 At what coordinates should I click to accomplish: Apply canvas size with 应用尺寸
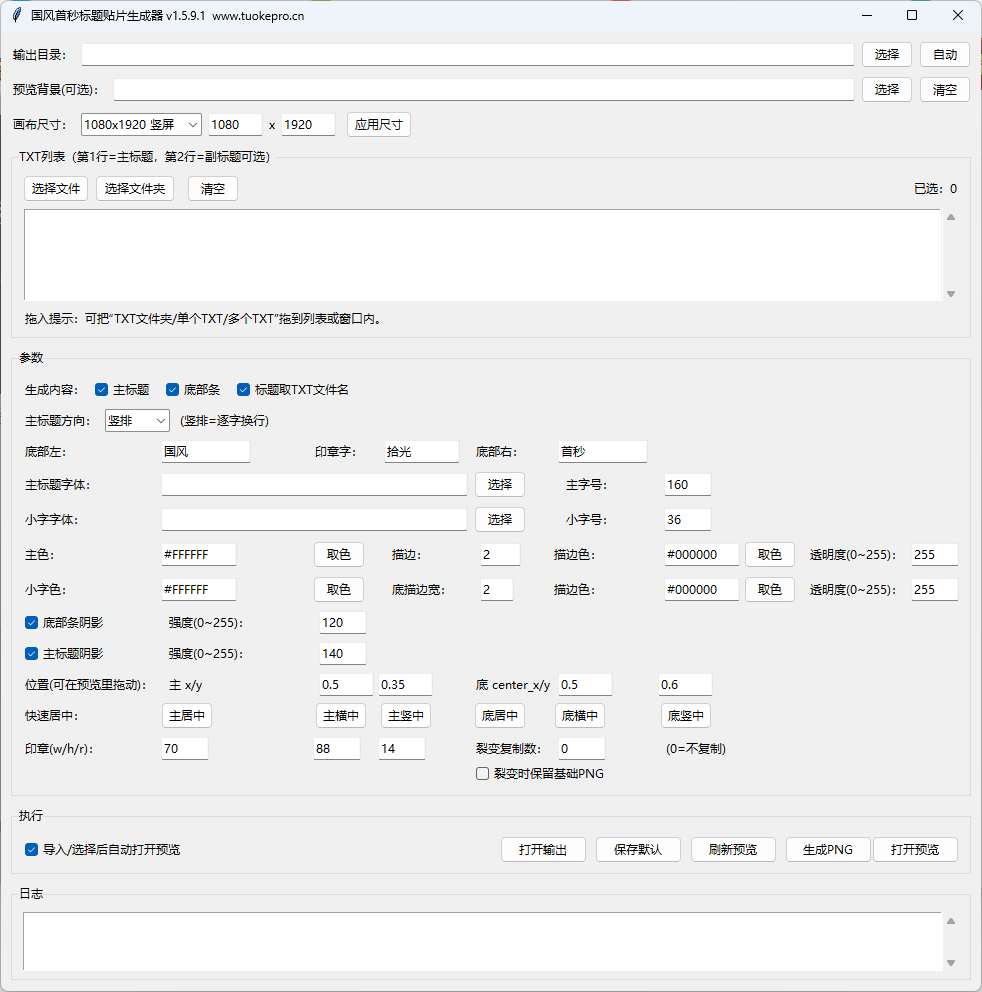(x=379, y=125)
